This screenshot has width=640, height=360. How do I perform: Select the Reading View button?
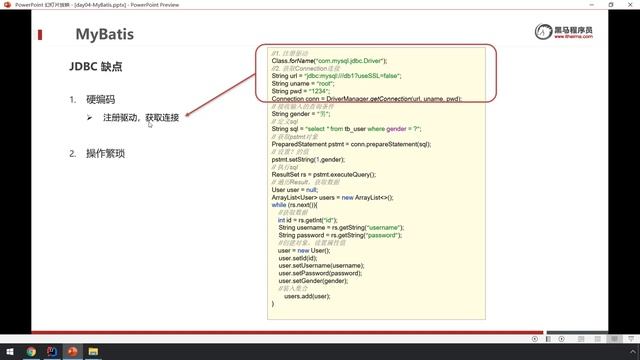click(x=614, y=339)
